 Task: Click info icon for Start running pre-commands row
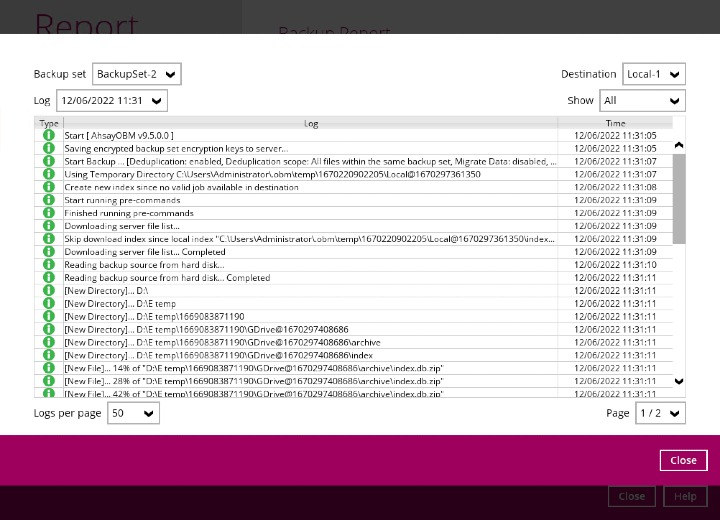pos(49,200)
